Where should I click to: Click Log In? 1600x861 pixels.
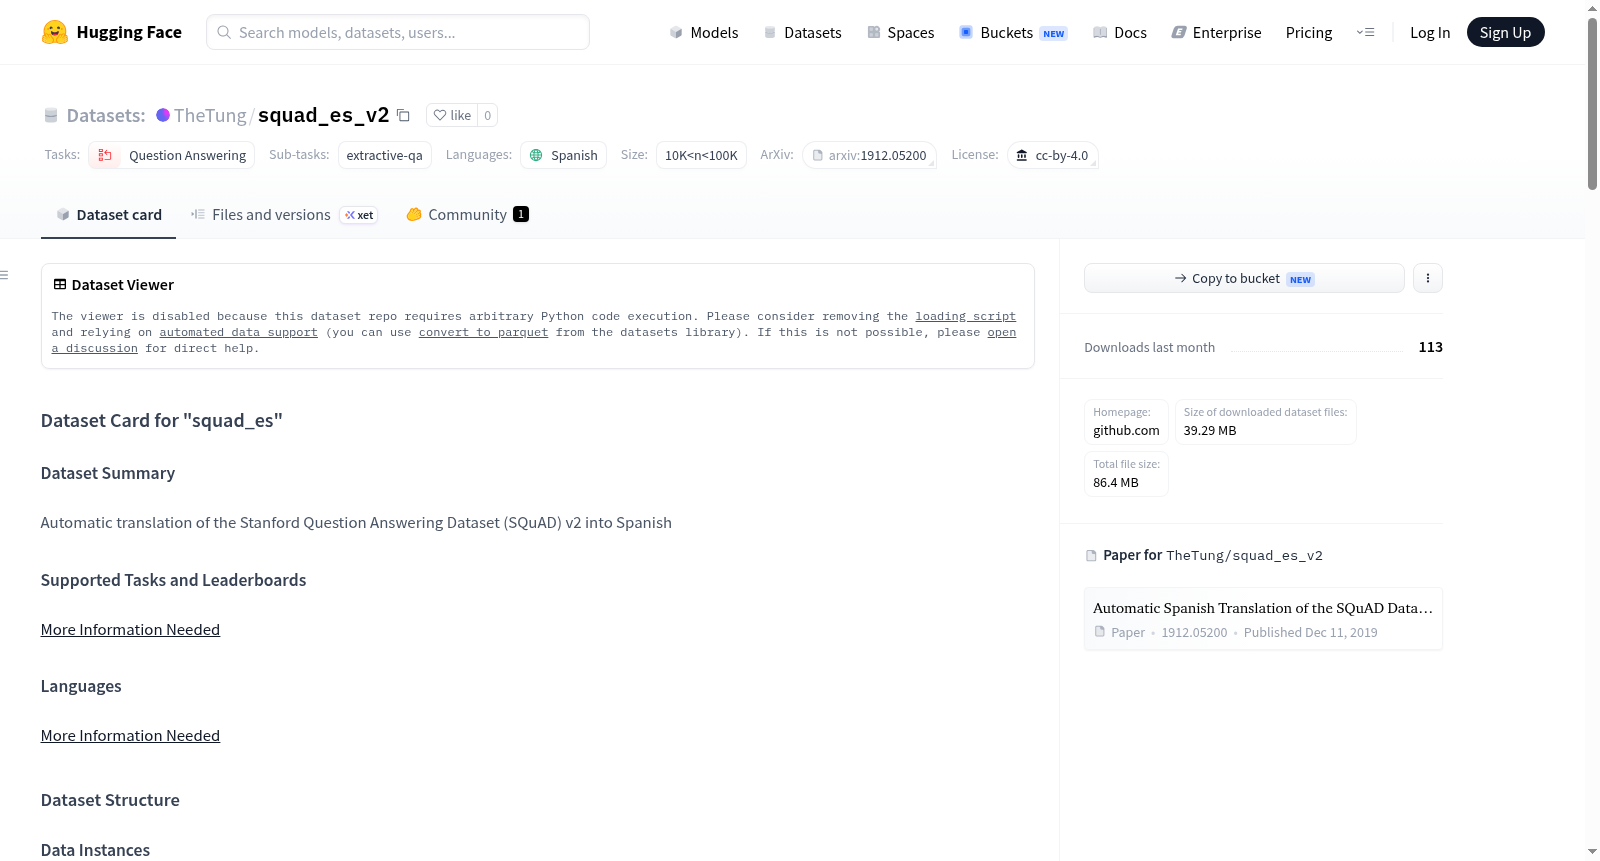[x=1430, y=32]
